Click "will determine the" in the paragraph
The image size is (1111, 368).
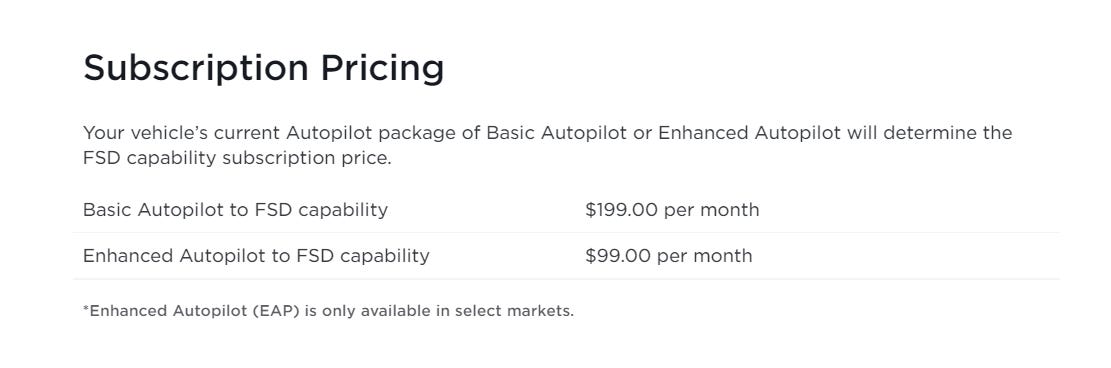tap(929, 133)
